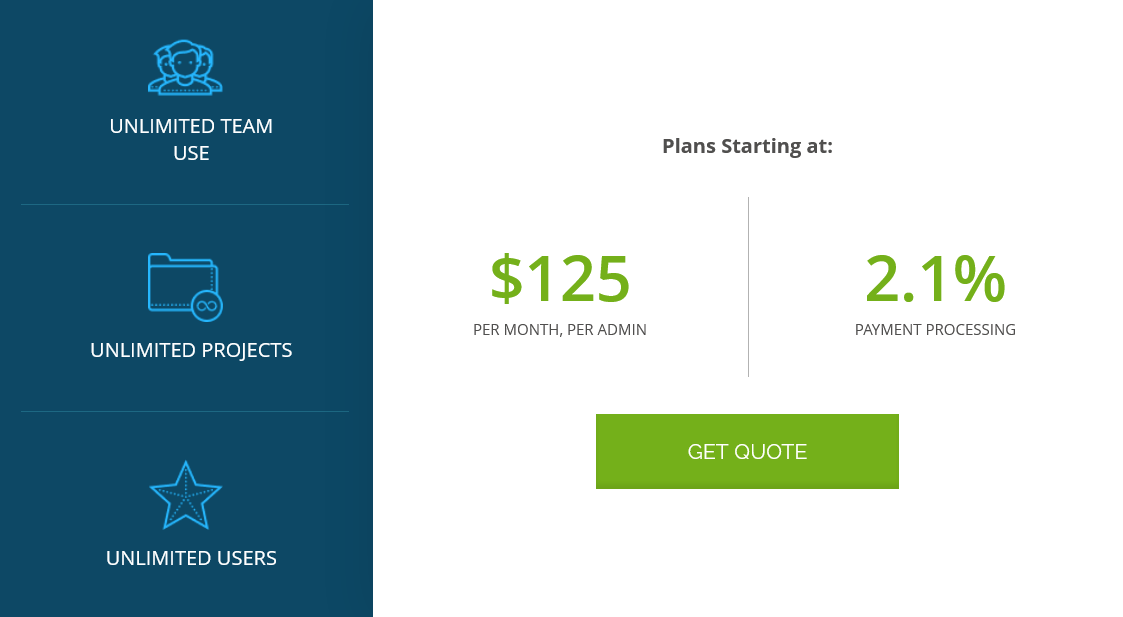Viewport: 1123px width, 617px height.
Task: Click the $125 price figure
Action: point(560,278)
